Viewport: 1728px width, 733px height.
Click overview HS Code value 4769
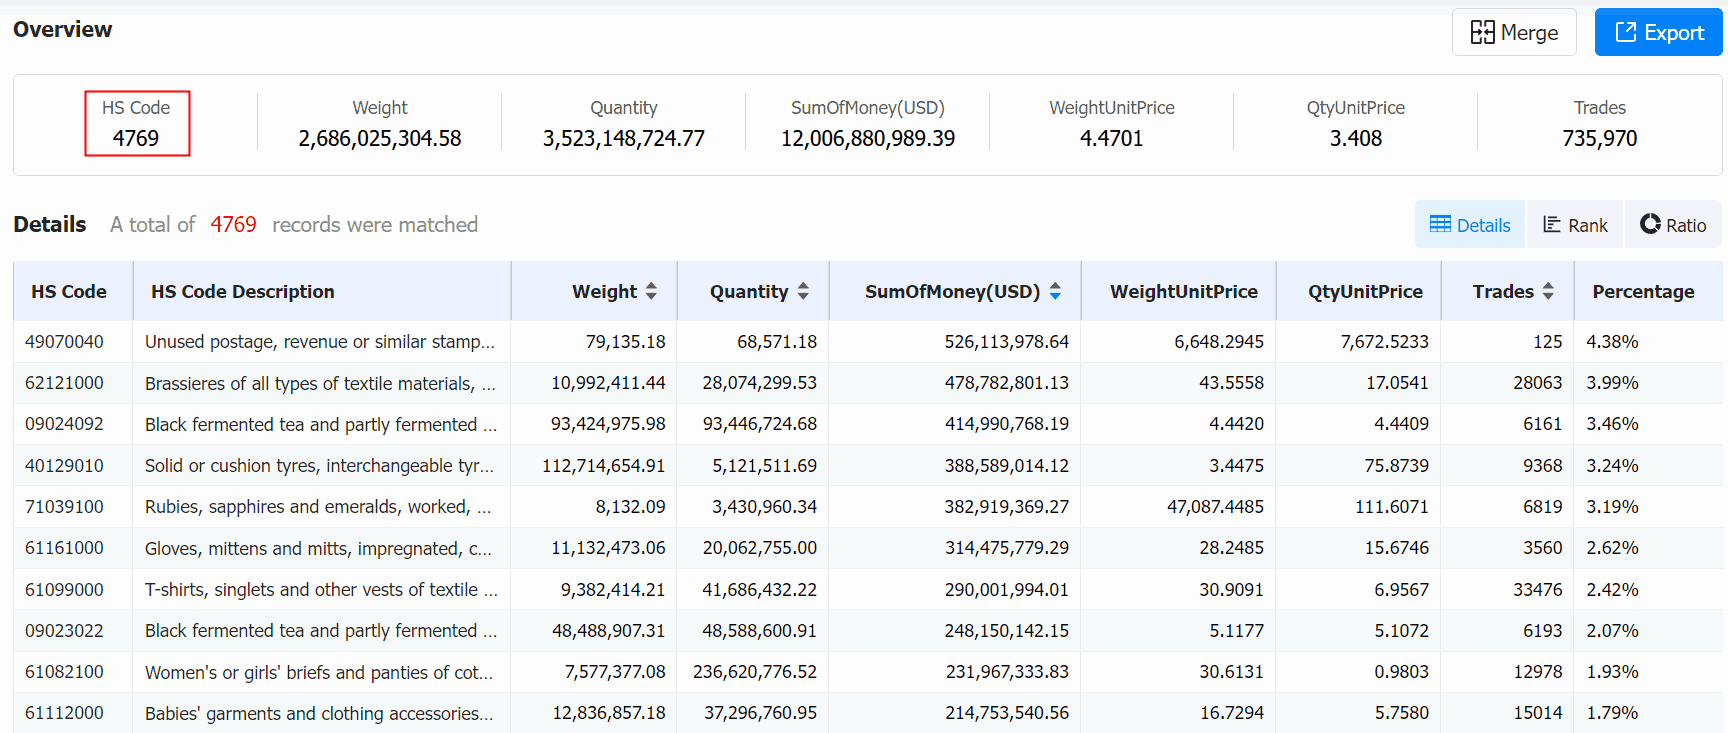tap(136, 138)
